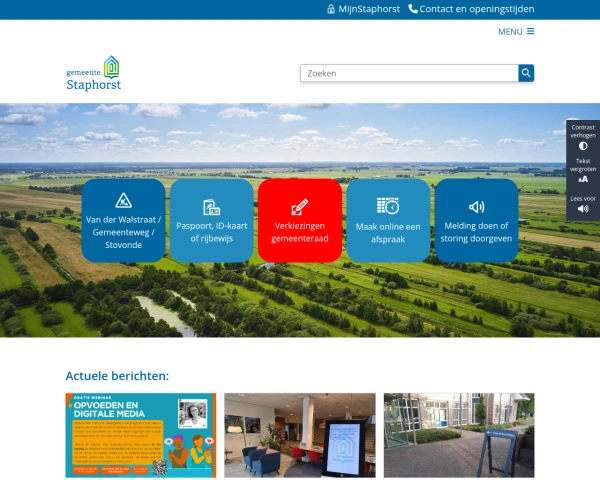The image size is (600, 480).
Task: Toggle Contrast verhogen
Action: pos(583,138)
